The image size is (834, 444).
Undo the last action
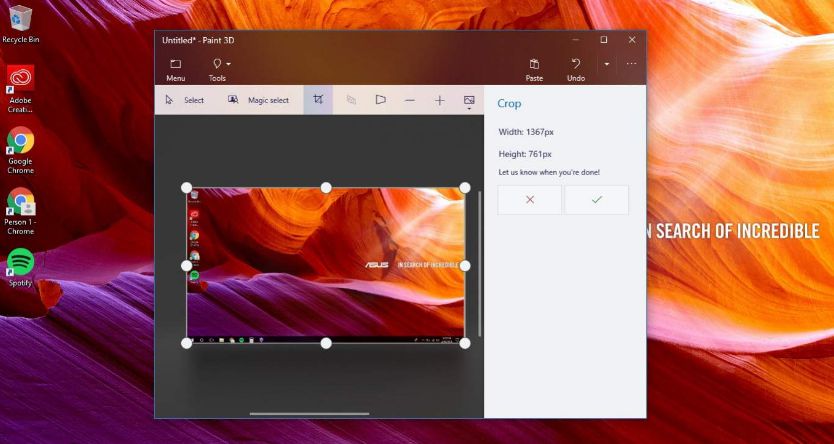point(576,64)
